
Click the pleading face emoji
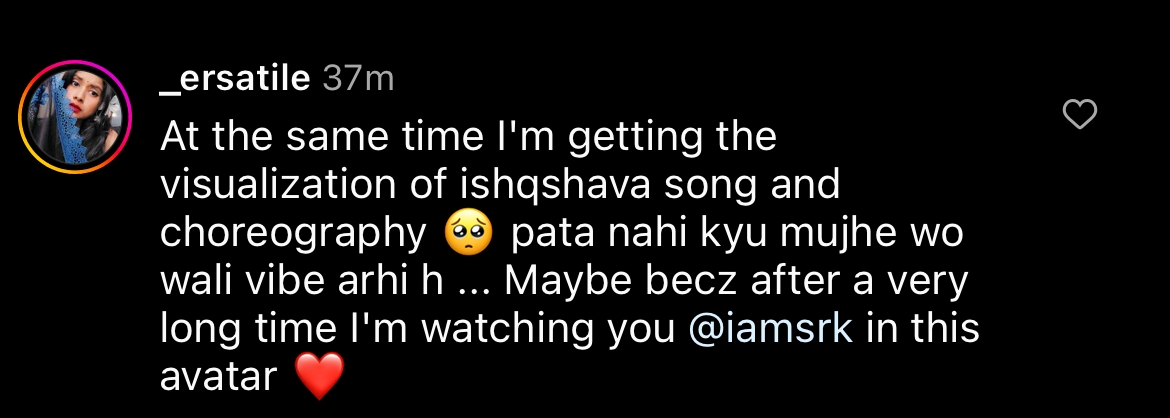tap(467, 235)
